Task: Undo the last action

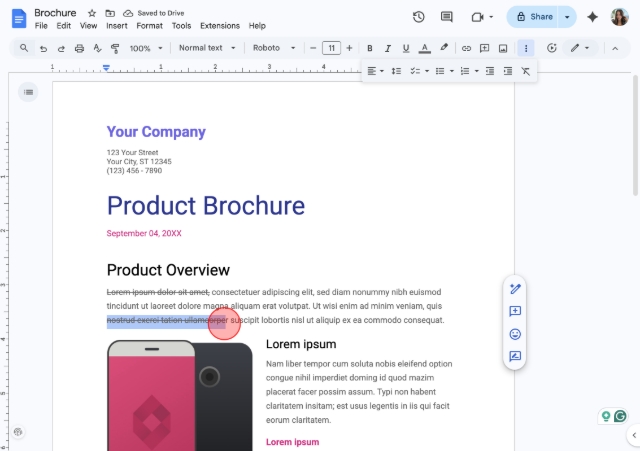Action: tap(43, 49)
